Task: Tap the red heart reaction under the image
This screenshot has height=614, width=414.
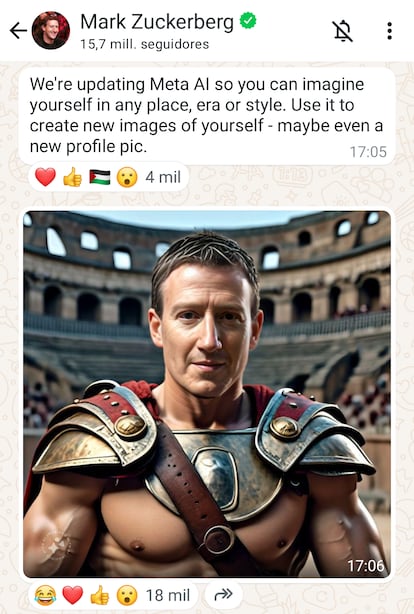Action: [73, 596]
